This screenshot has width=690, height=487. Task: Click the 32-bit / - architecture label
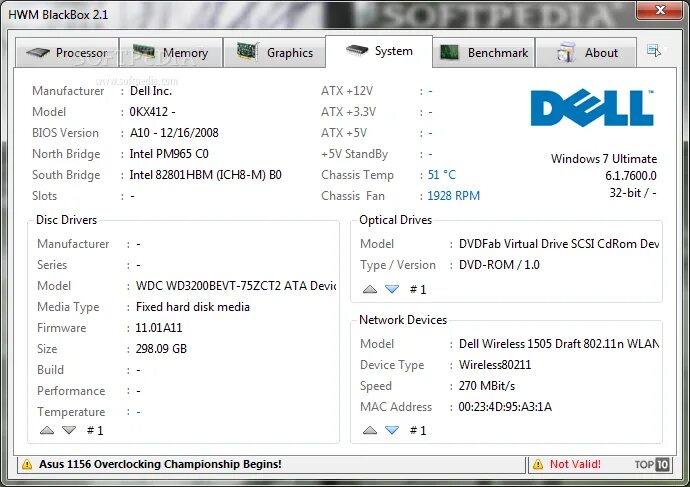[633, 193]
